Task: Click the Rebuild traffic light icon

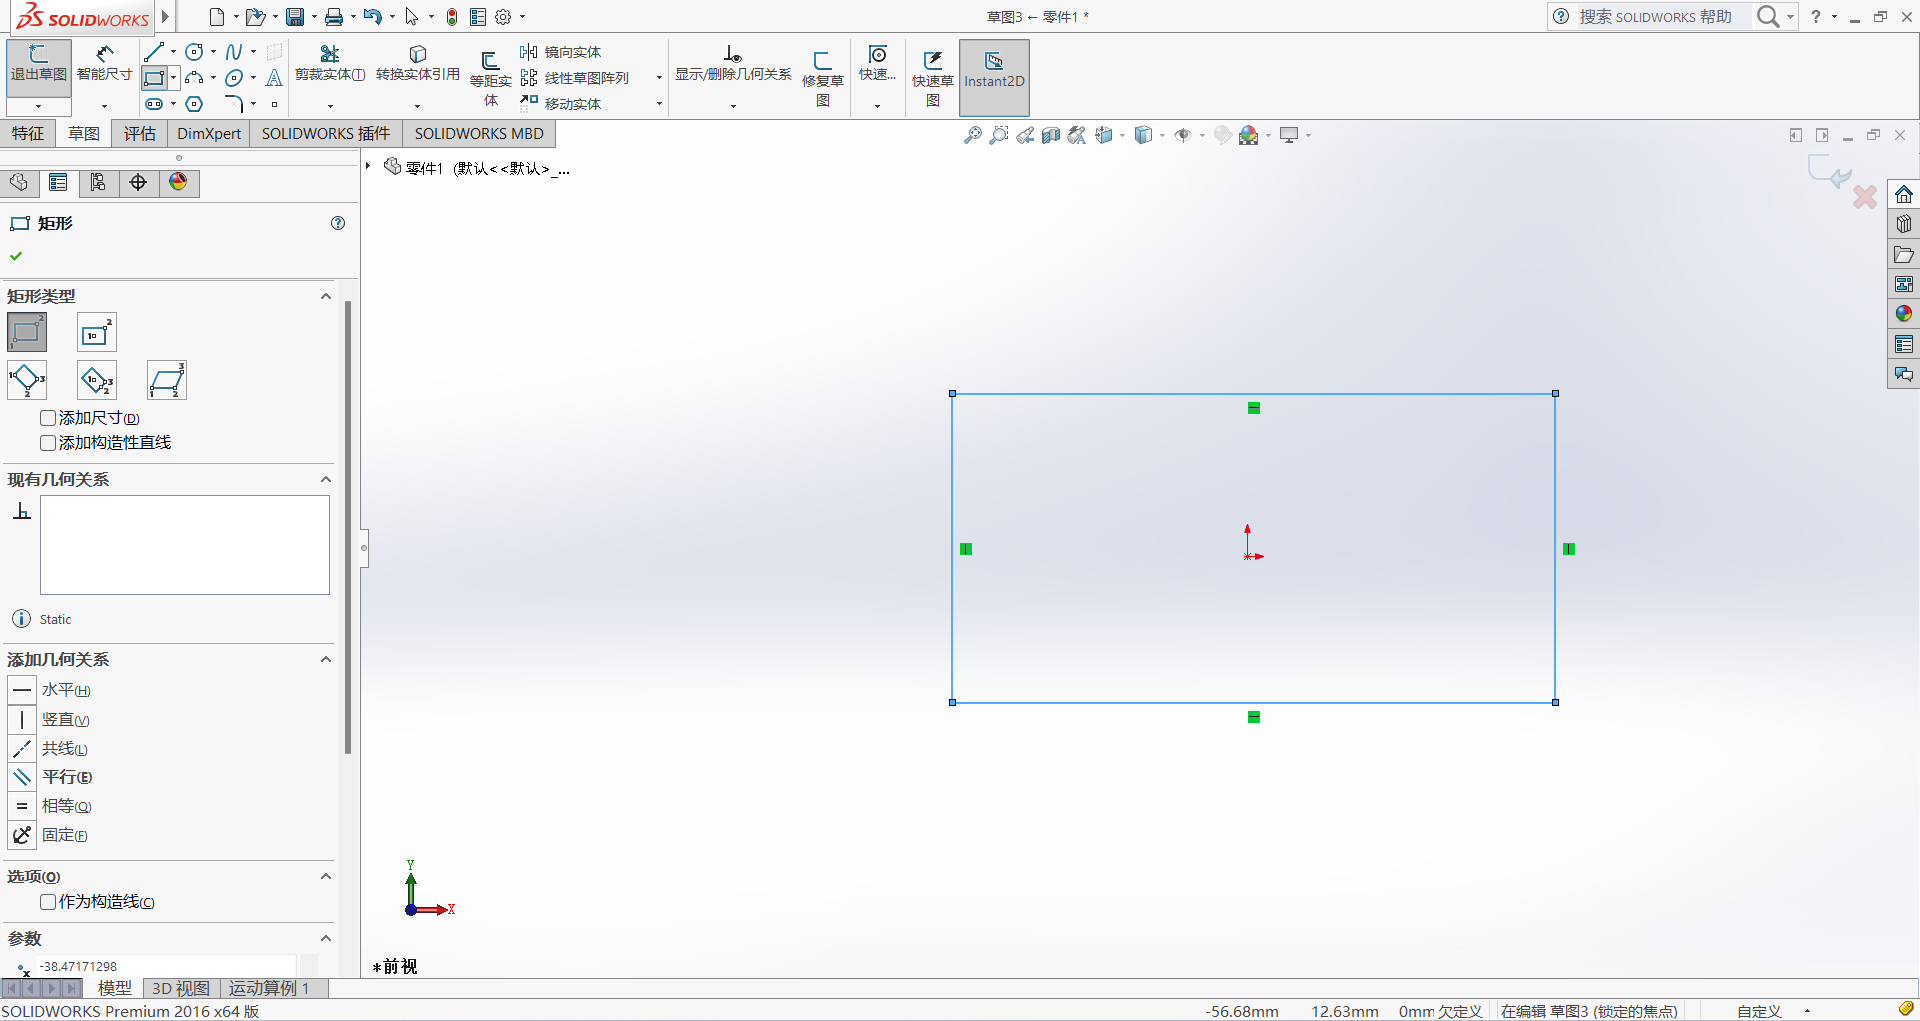Action: pyautogui.click(x=452, y=17)
